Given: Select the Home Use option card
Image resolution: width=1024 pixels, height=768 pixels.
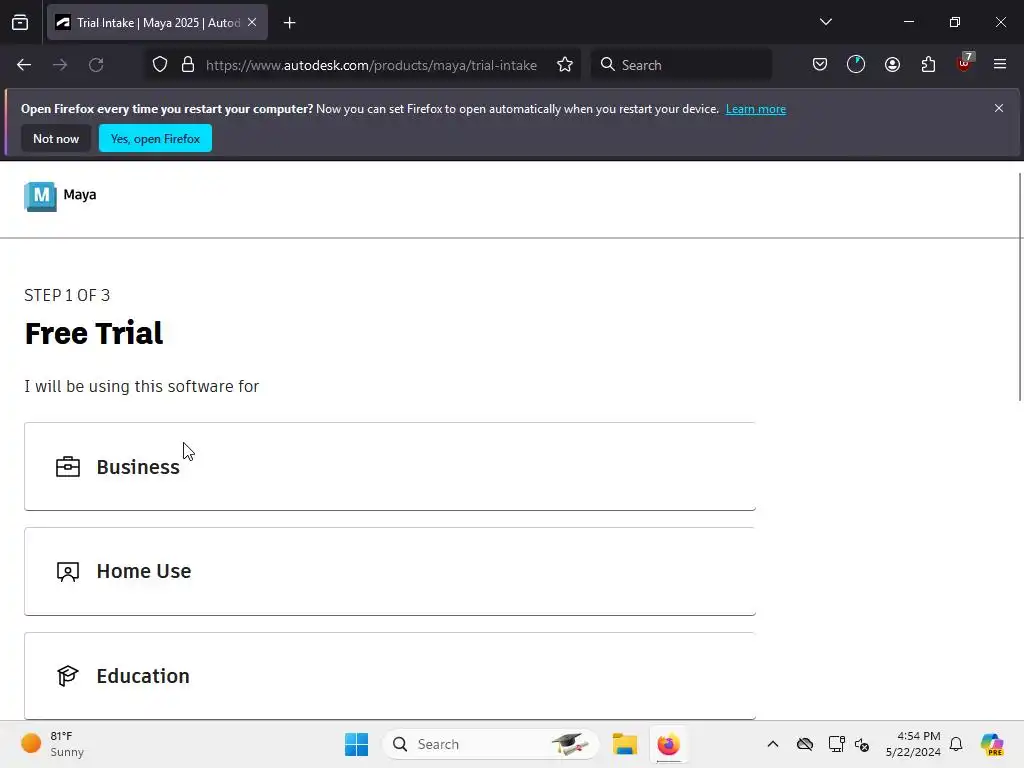Looking at the screenshot, I should click(x=390, y=571).
